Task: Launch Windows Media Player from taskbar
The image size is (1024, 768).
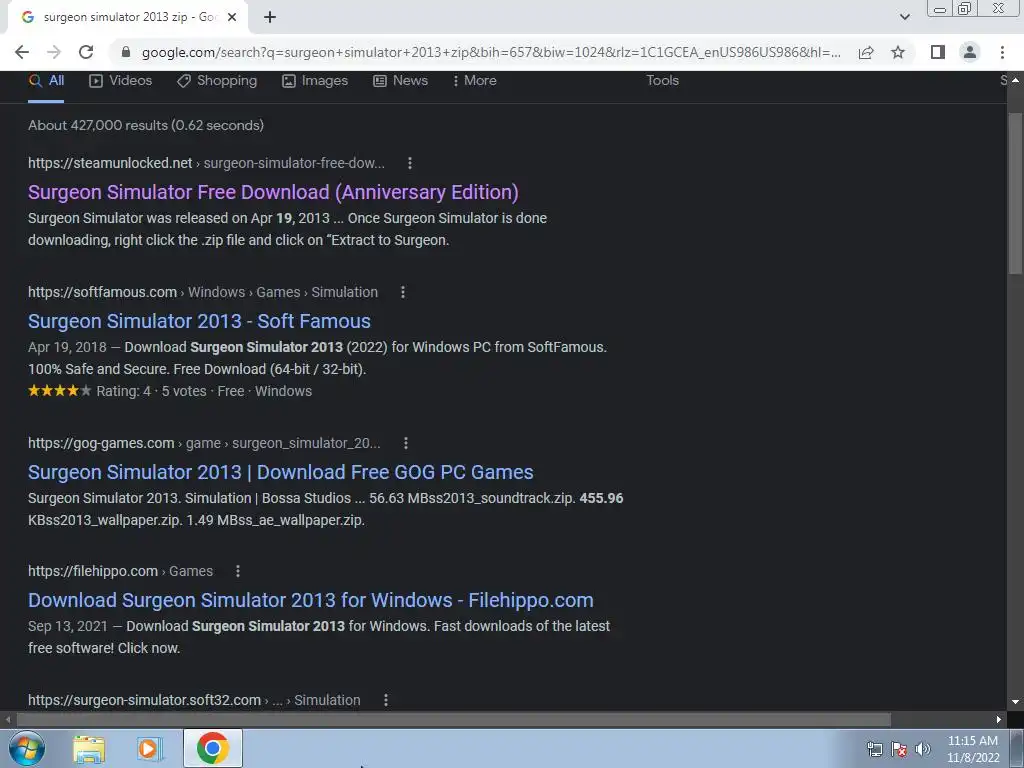Action: tap(149, 749)
